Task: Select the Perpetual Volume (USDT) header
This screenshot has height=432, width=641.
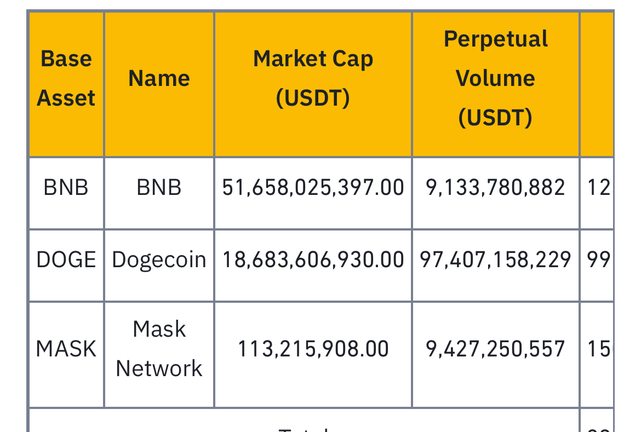Action: (496, 78)
